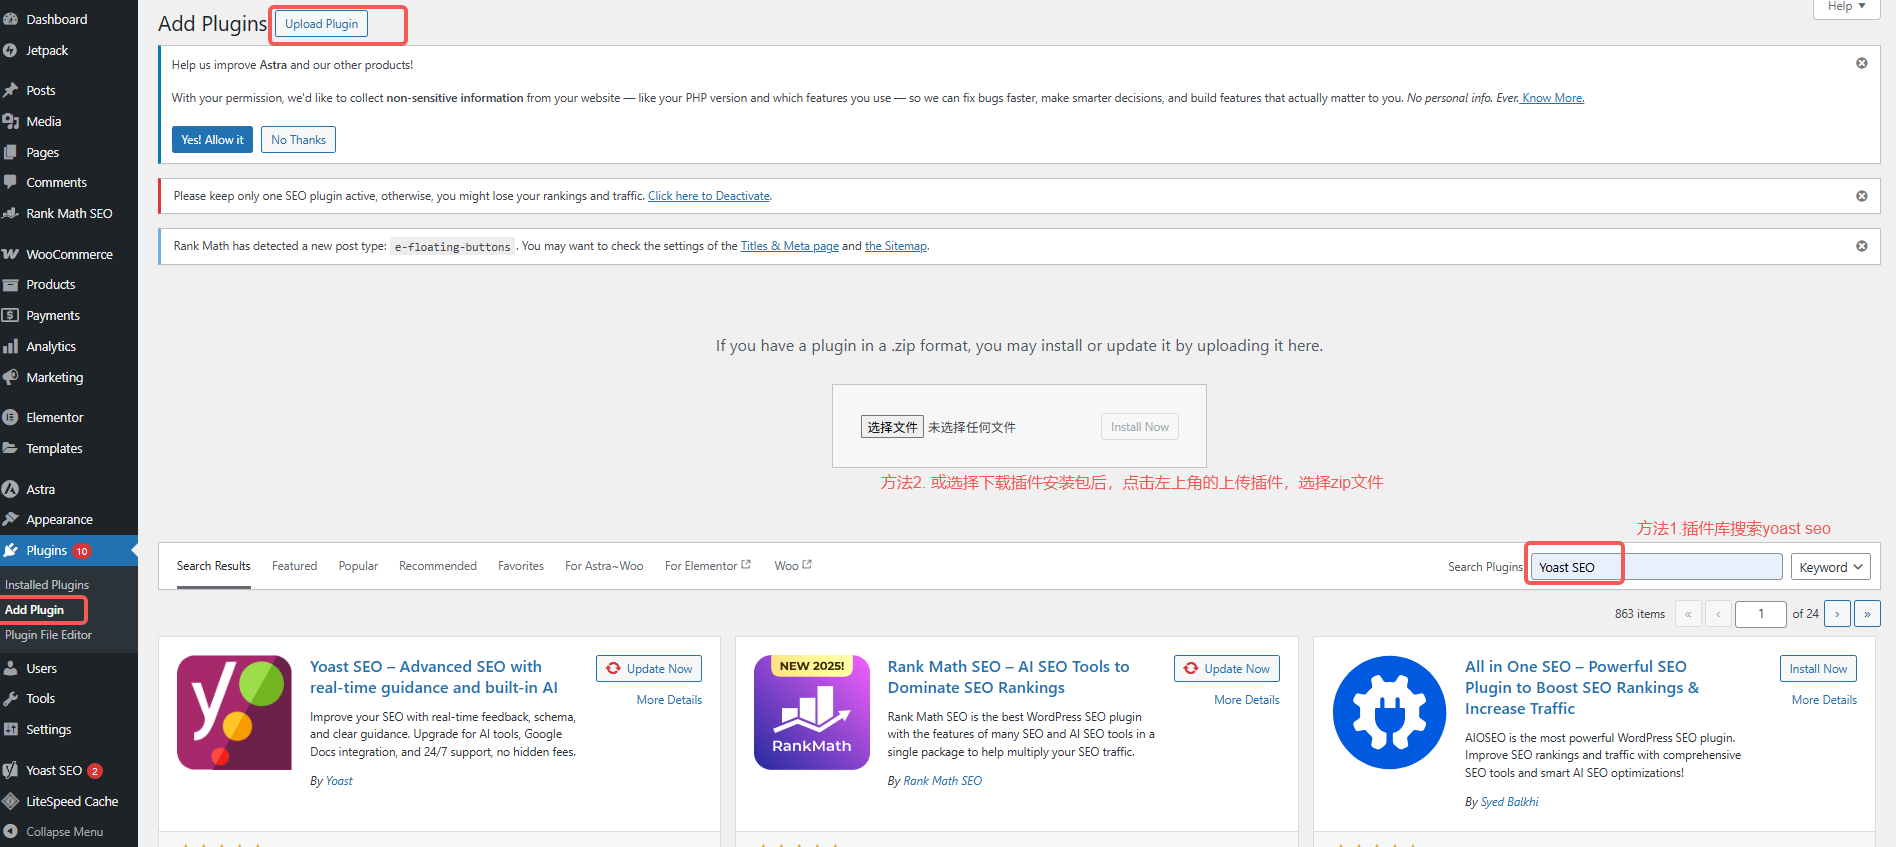This screenshot has height=847, width=1896.
Task: Dismiss the Astra improvement notice
Action: point(1861,63)
